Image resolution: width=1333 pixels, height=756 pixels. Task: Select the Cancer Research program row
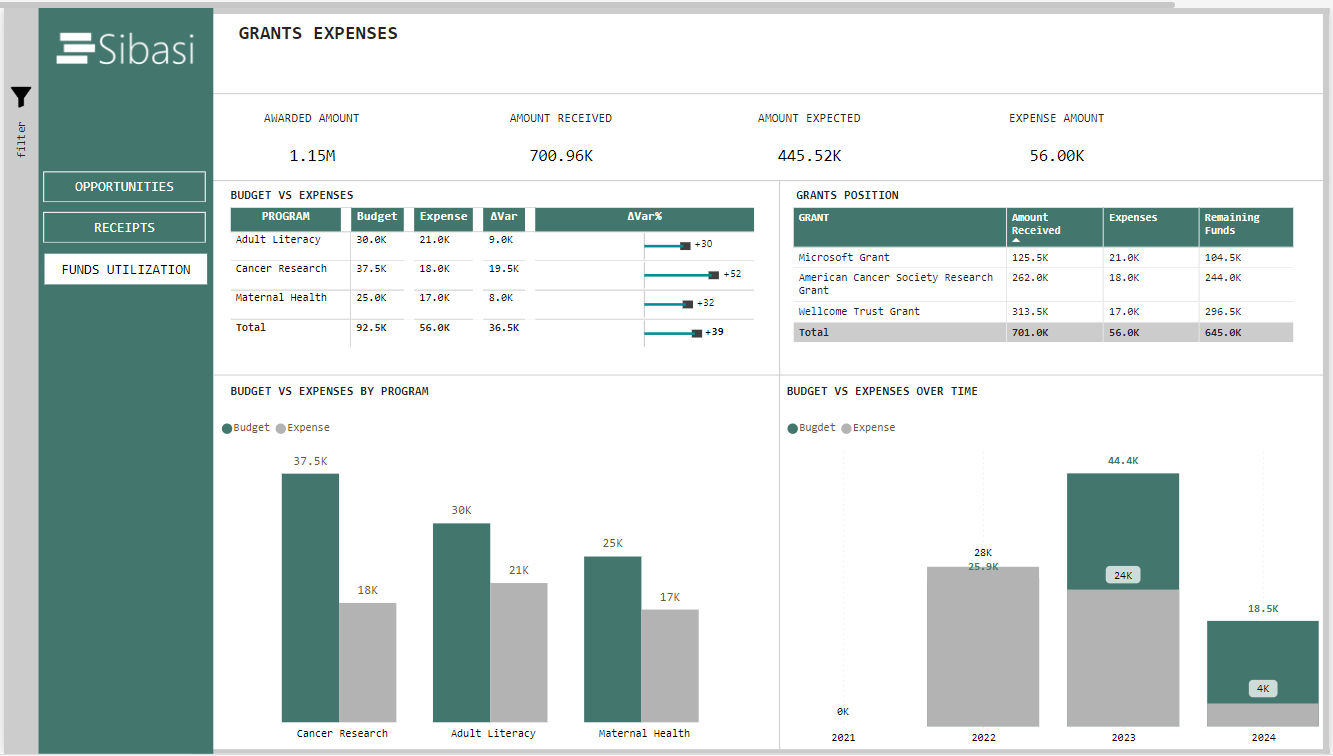(x=492, y=274)
